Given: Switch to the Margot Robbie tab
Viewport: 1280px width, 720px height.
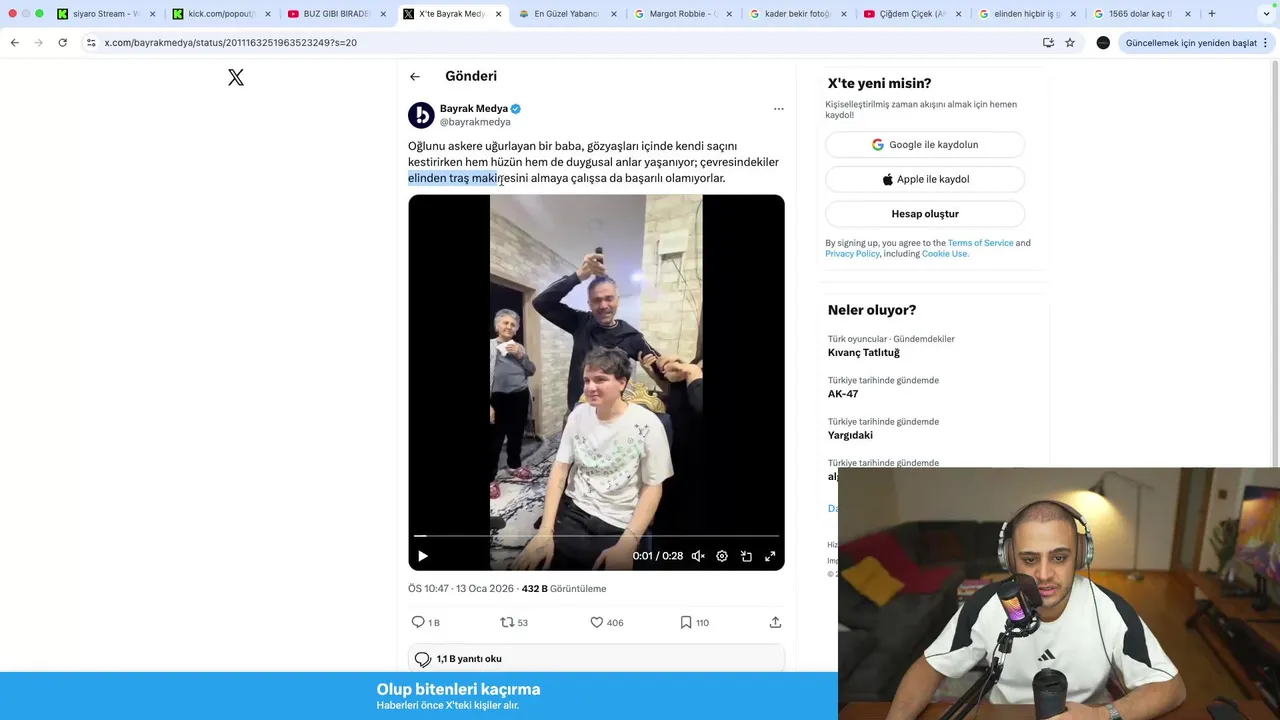Looking at the screenshot, I should (x=683, y=14).
